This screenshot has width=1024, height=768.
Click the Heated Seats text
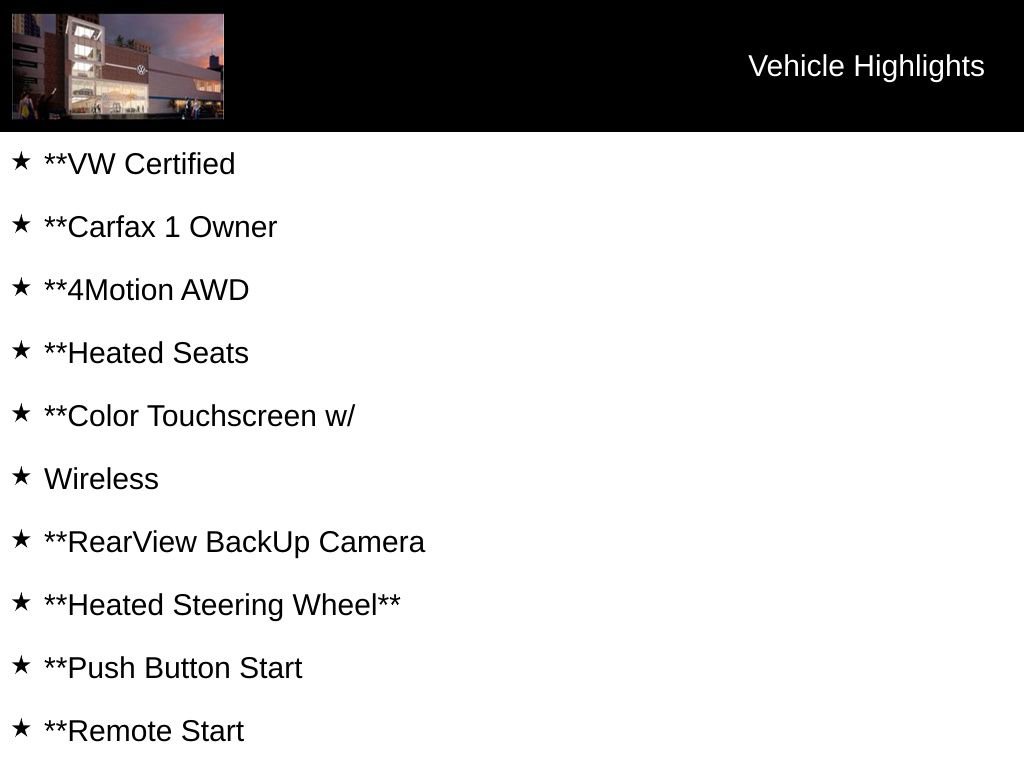[146, 353]
